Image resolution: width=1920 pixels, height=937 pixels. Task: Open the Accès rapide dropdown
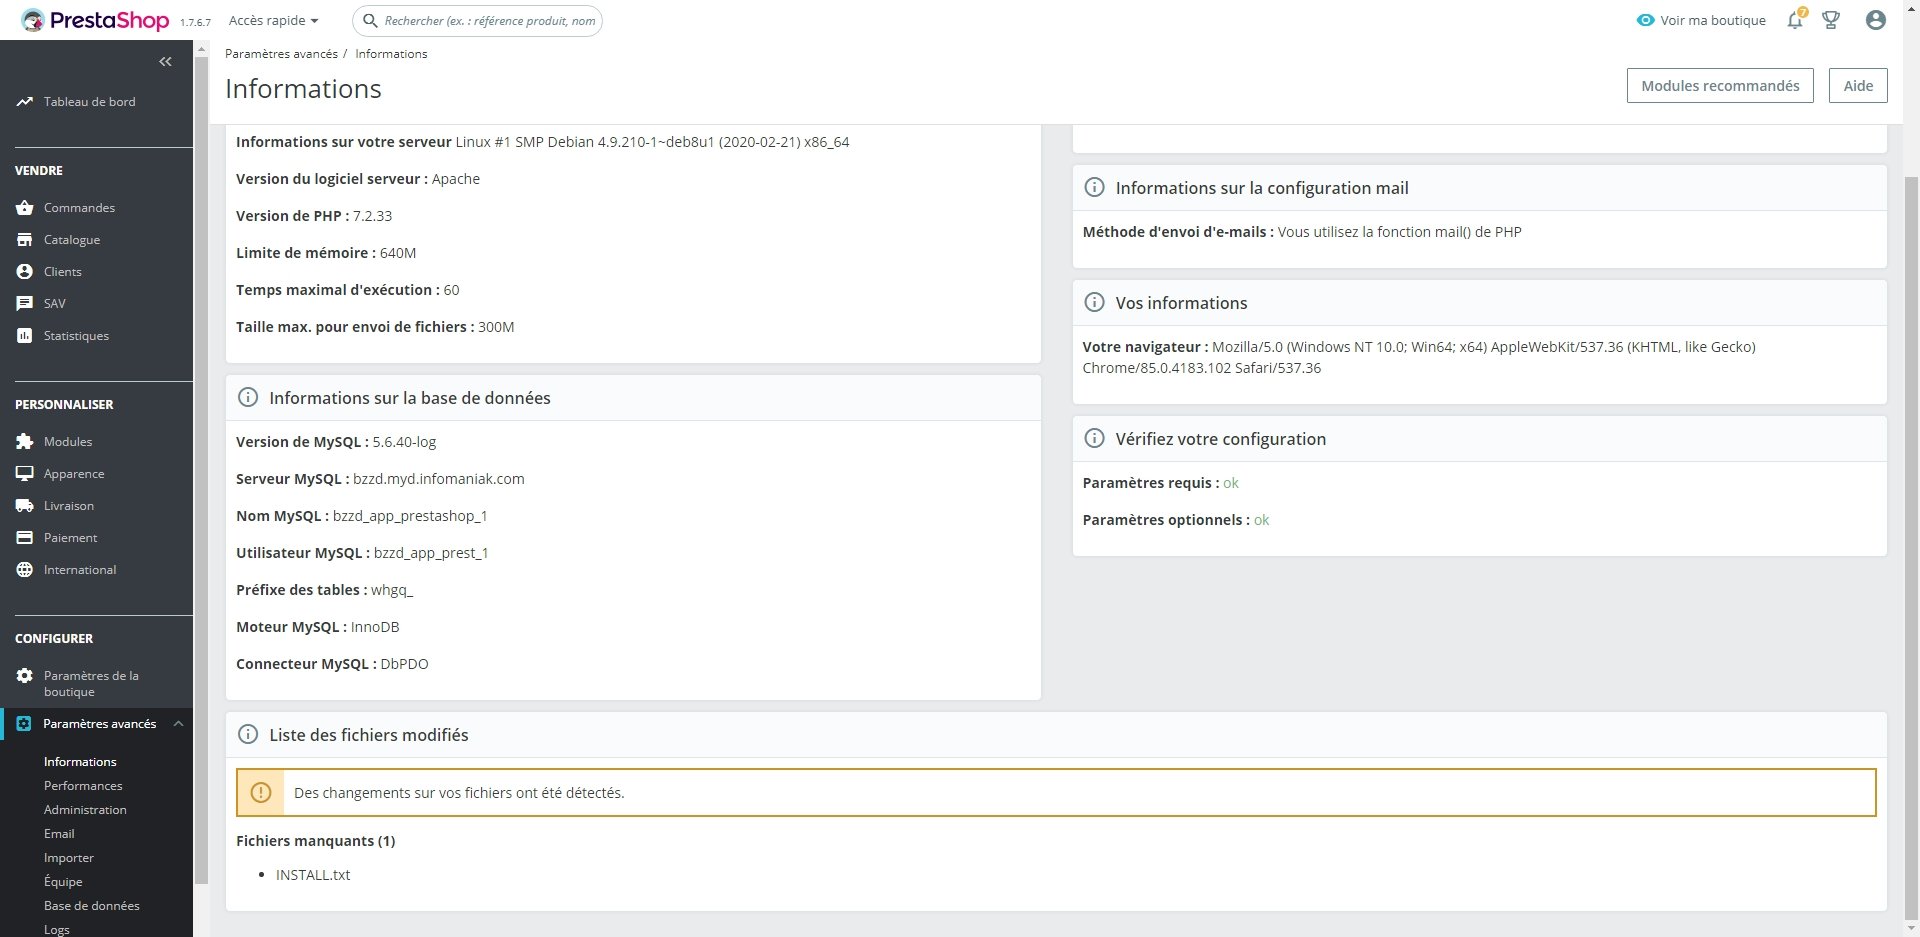[273, 20]
